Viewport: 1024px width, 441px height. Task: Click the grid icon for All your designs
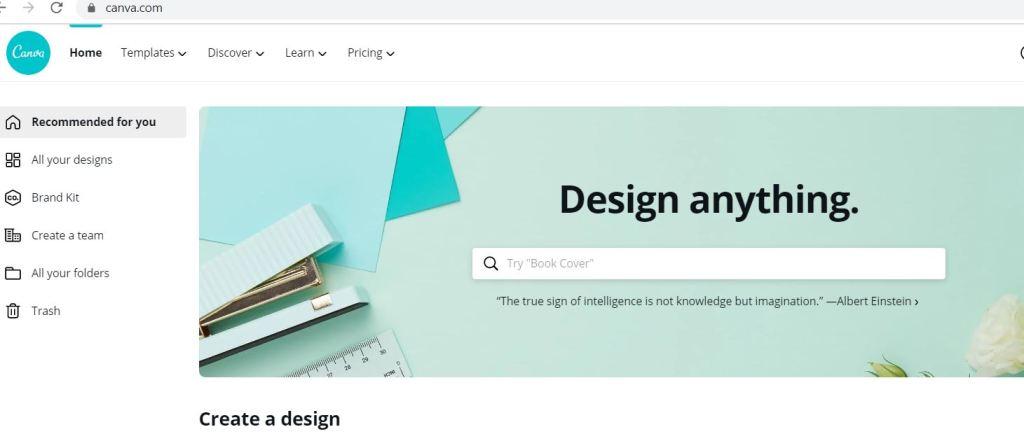click(12, 160)
